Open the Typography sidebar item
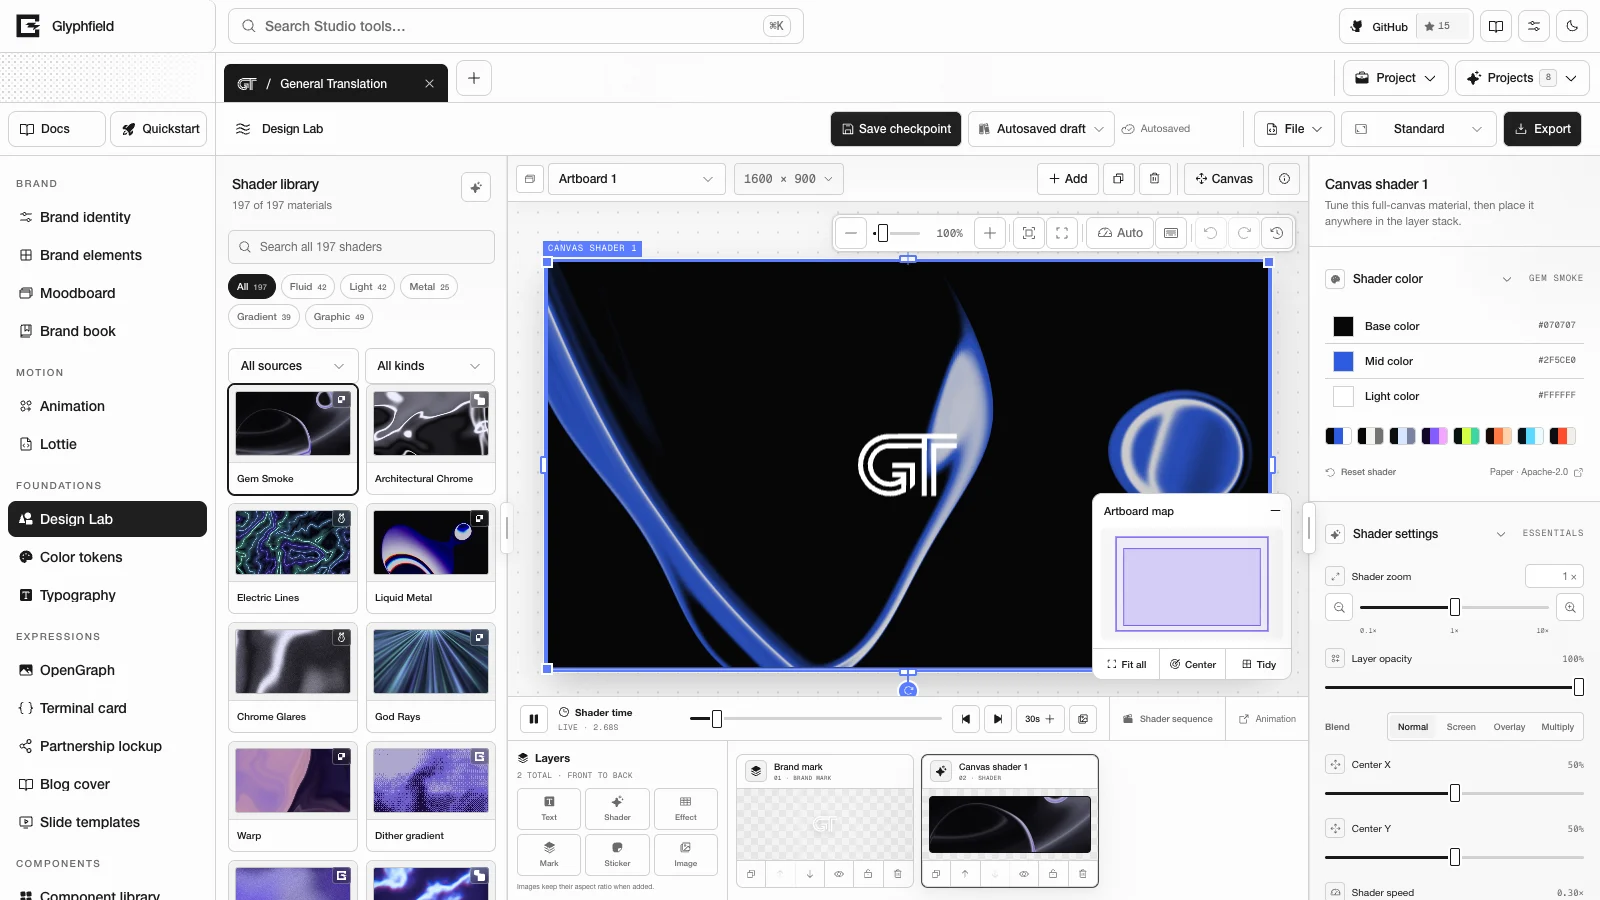1600x900 pixels. [x=107, y=595]
